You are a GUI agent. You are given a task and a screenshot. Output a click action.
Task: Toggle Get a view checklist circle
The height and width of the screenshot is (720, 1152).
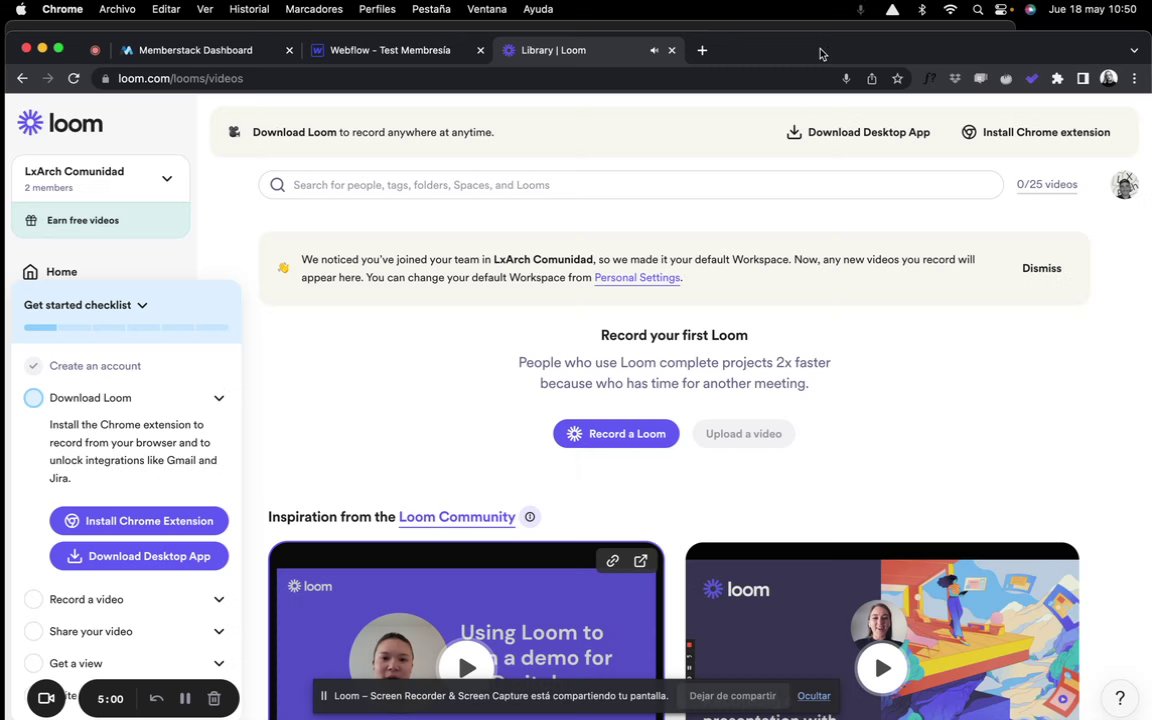click(x=33, y=663)
